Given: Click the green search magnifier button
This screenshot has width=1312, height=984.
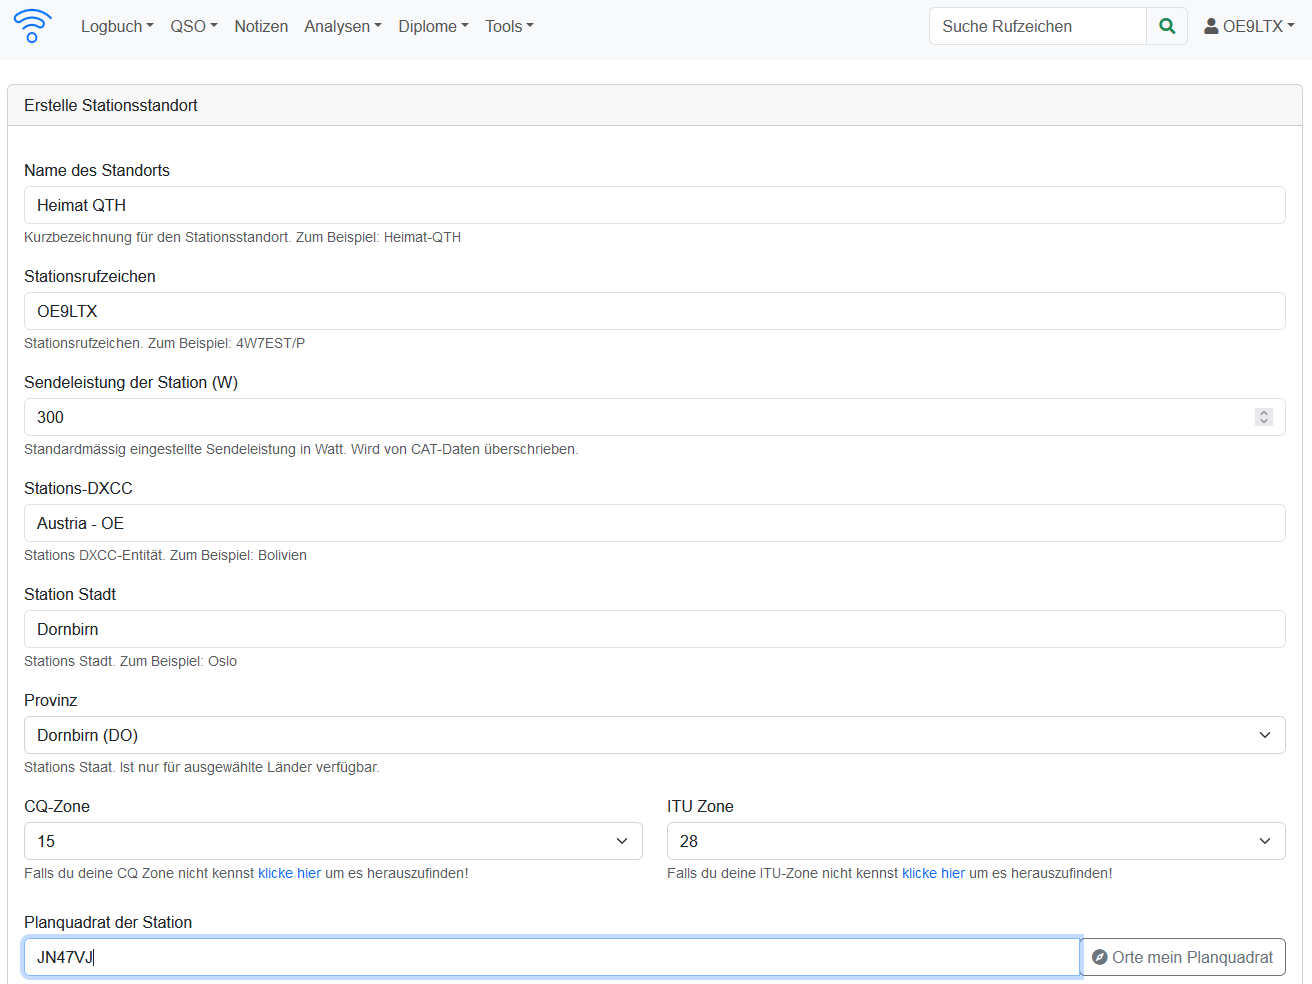Looking at the screenshot, I should coord(1167,26).
